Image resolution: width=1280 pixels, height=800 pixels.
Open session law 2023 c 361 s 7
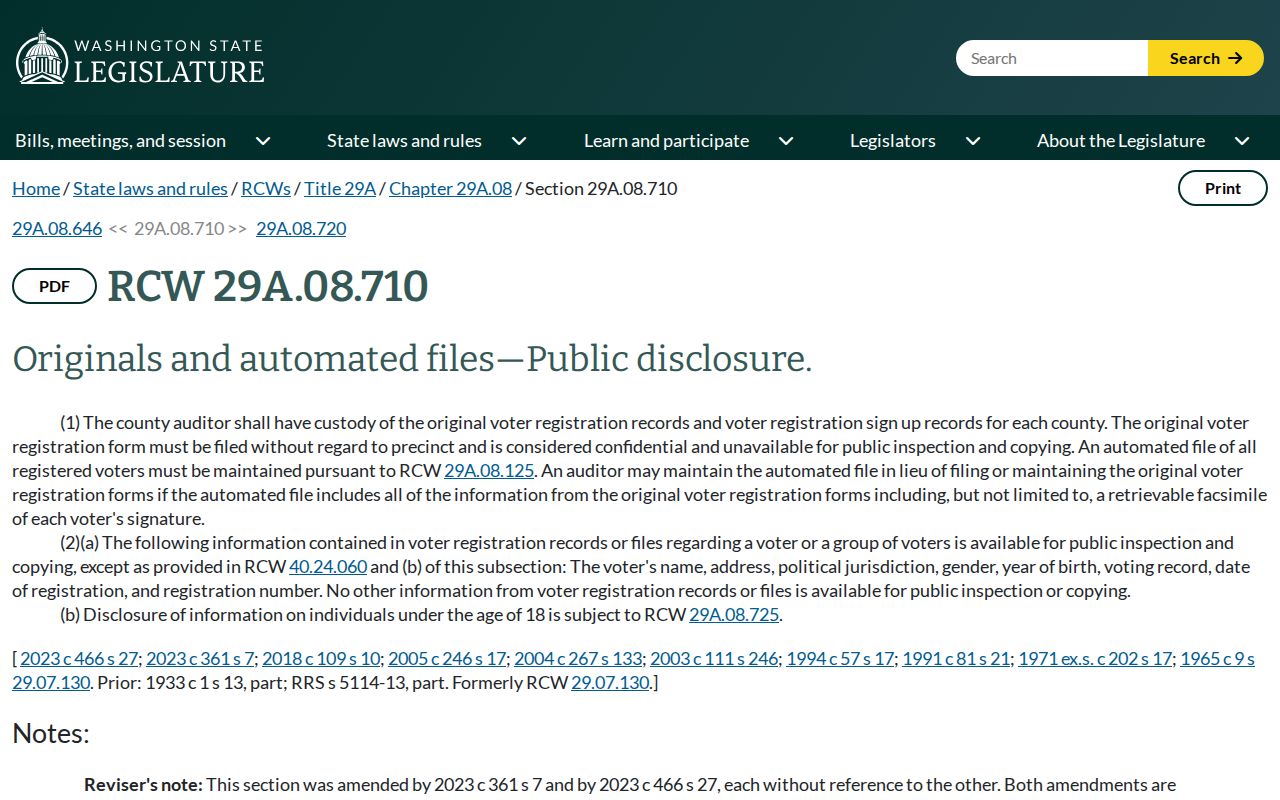click(200, 658)
